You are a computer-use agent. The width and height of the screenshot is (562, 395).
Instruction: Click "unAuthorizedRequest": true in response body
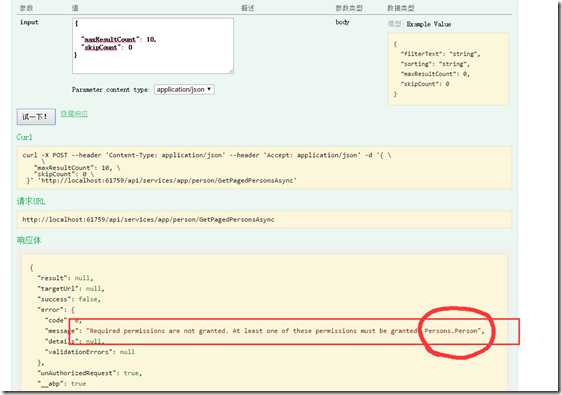tap(90, 373)
